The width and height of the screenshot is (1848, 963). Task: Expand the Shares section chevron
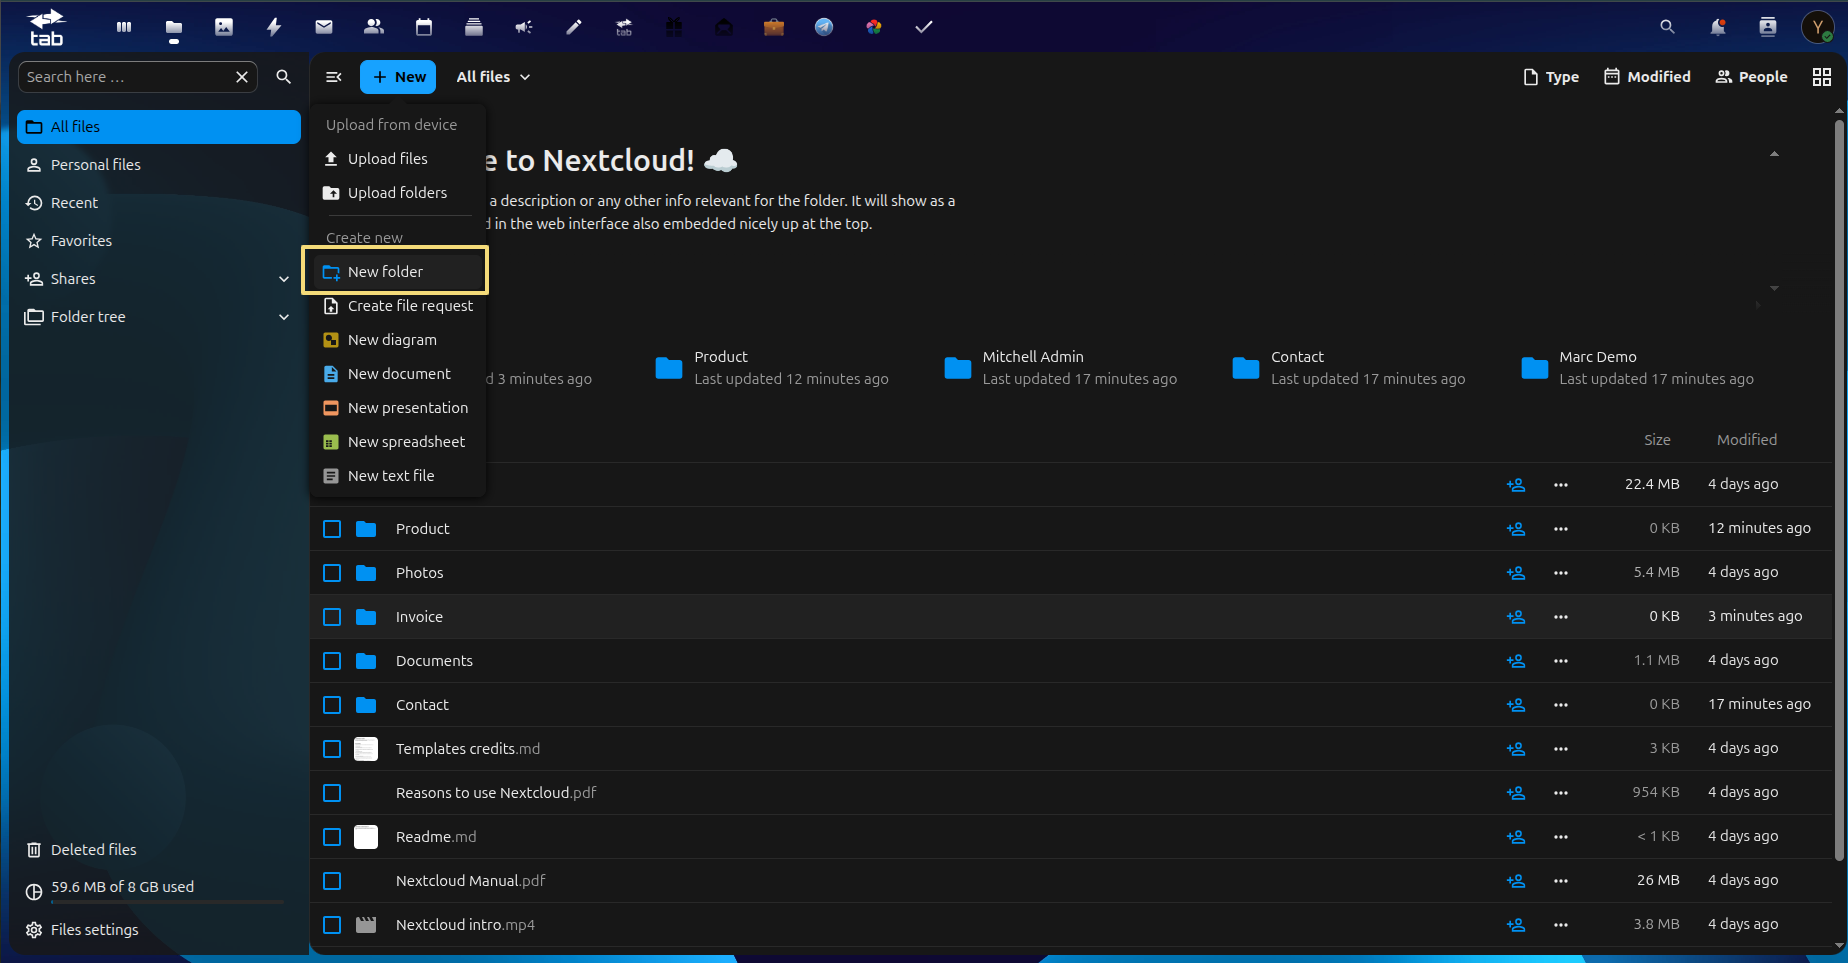point(284,279)
